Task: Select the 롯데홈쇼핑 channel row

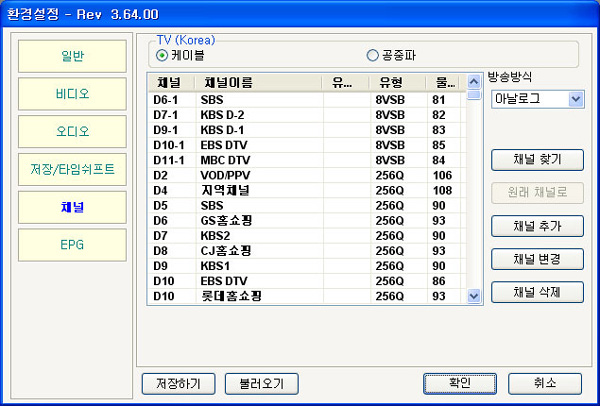Action: 307,296
